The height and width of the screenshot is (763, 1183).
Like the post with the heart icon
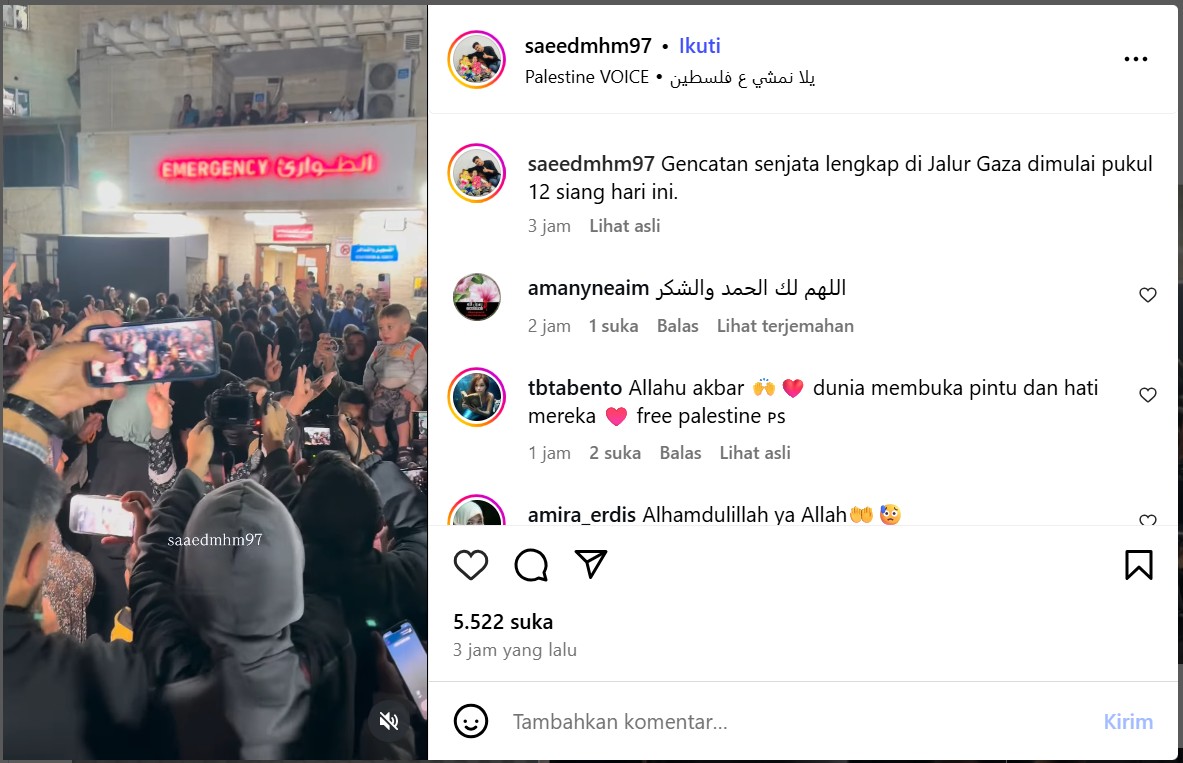point(471,565)
